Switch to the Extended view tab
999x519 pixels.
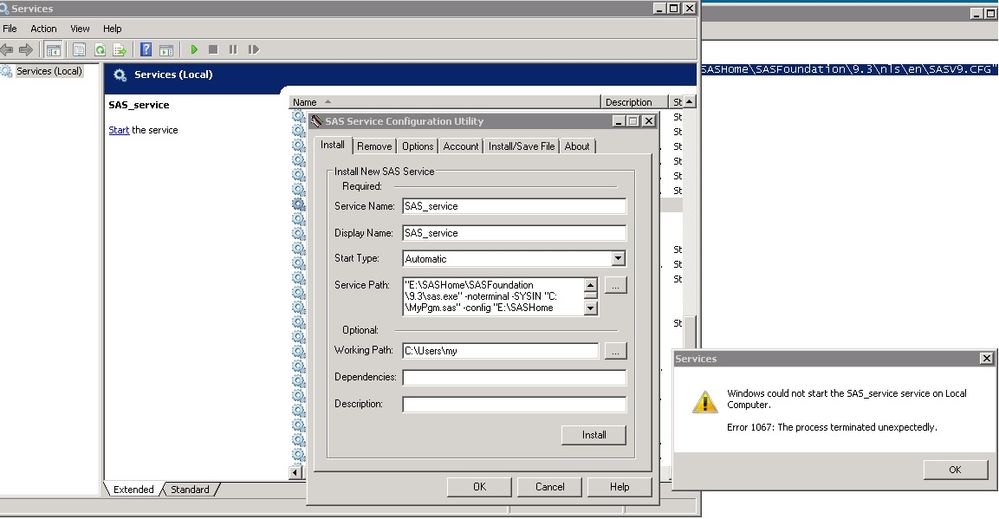133,489
